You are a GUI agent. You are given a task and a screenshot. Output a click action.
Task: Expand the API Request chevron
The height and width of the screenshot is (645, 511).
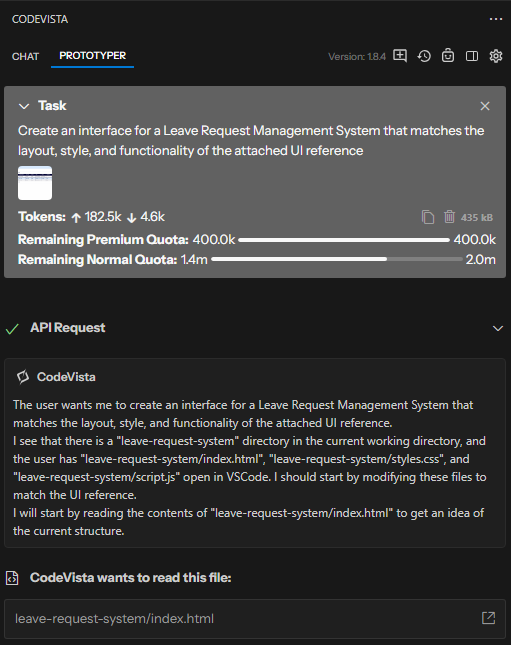point(498,328)
